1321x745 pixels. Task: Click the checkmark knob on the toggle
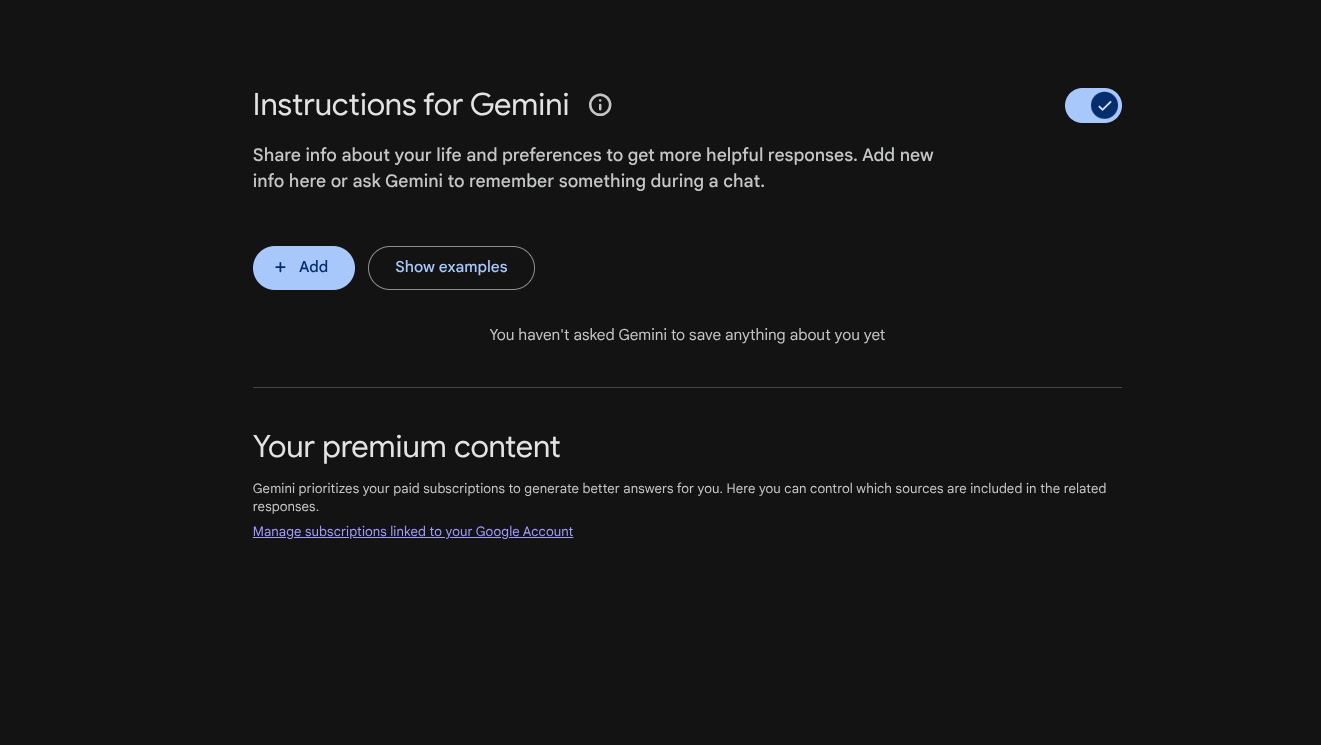pyautogui.click(x=1104, y=106)
